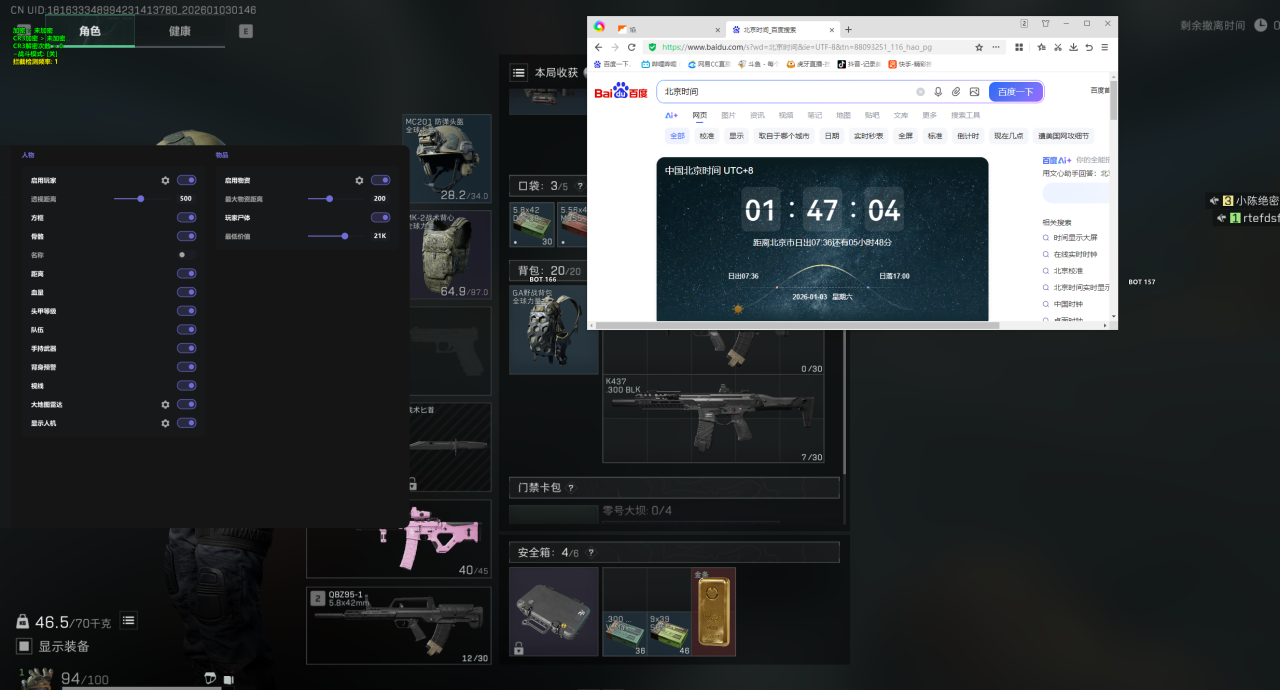The image size is (1280, 690).
Task: Toggle the 骨骼 switch off
Action: (x=186, y=236)
